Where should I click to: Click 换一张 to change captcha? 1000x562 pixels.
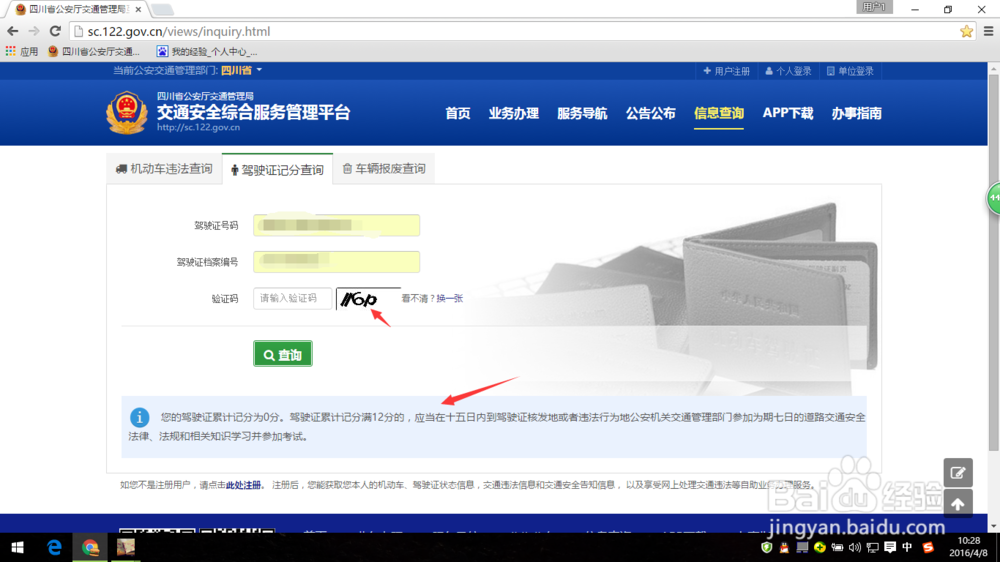click(x=450, y=299)
